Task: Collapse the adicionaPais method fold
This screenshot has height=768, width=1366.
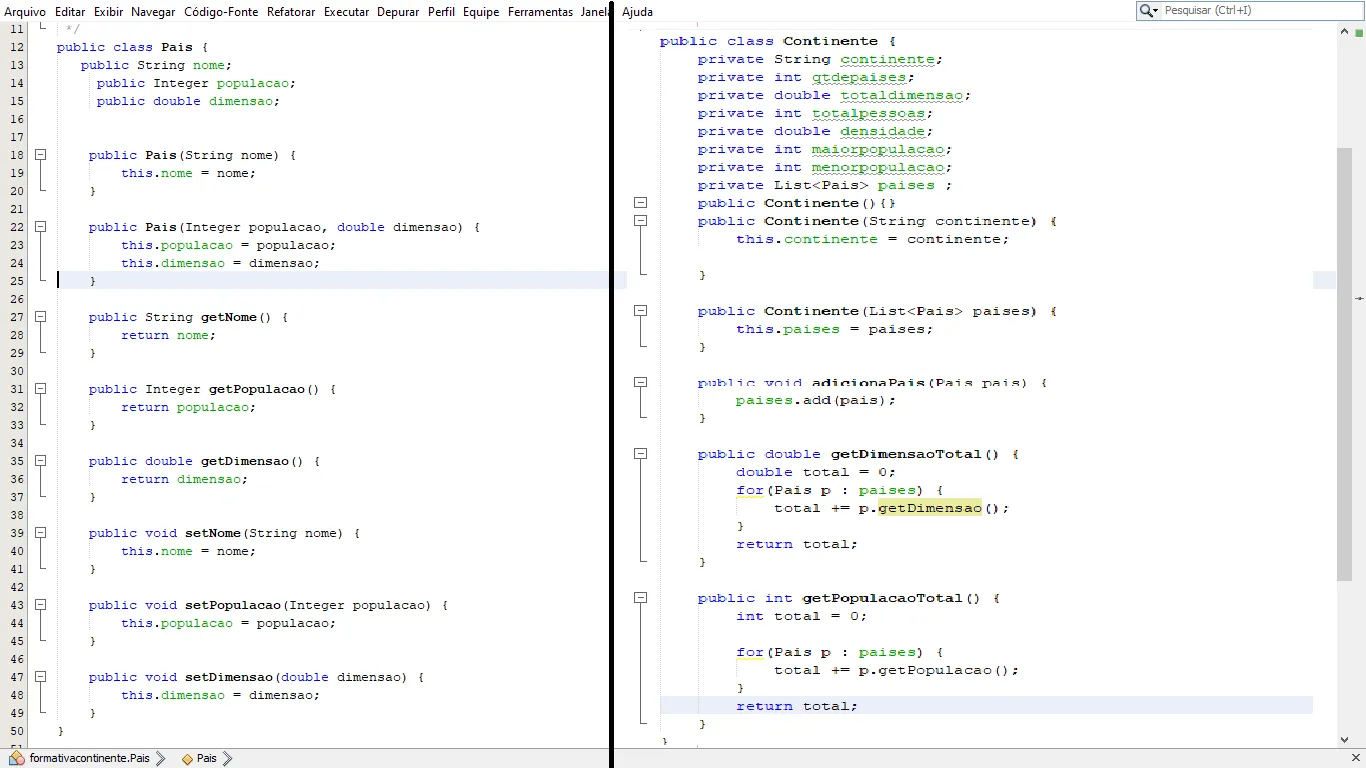Action: coord(641,382)
